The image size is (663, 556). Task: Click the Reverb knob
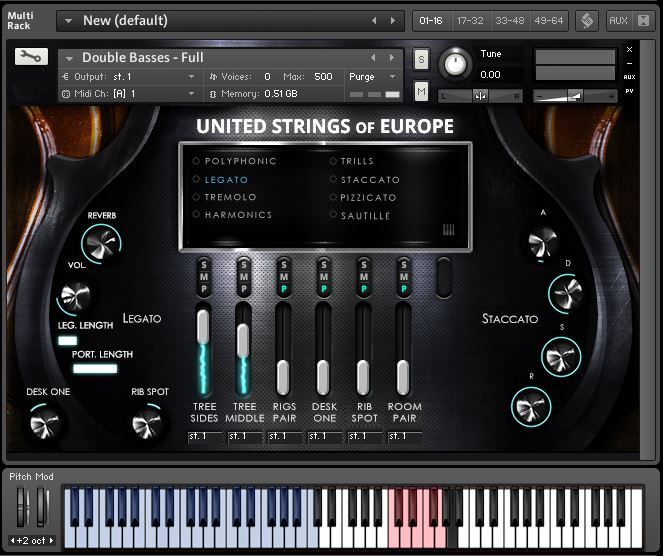[101, 244]
